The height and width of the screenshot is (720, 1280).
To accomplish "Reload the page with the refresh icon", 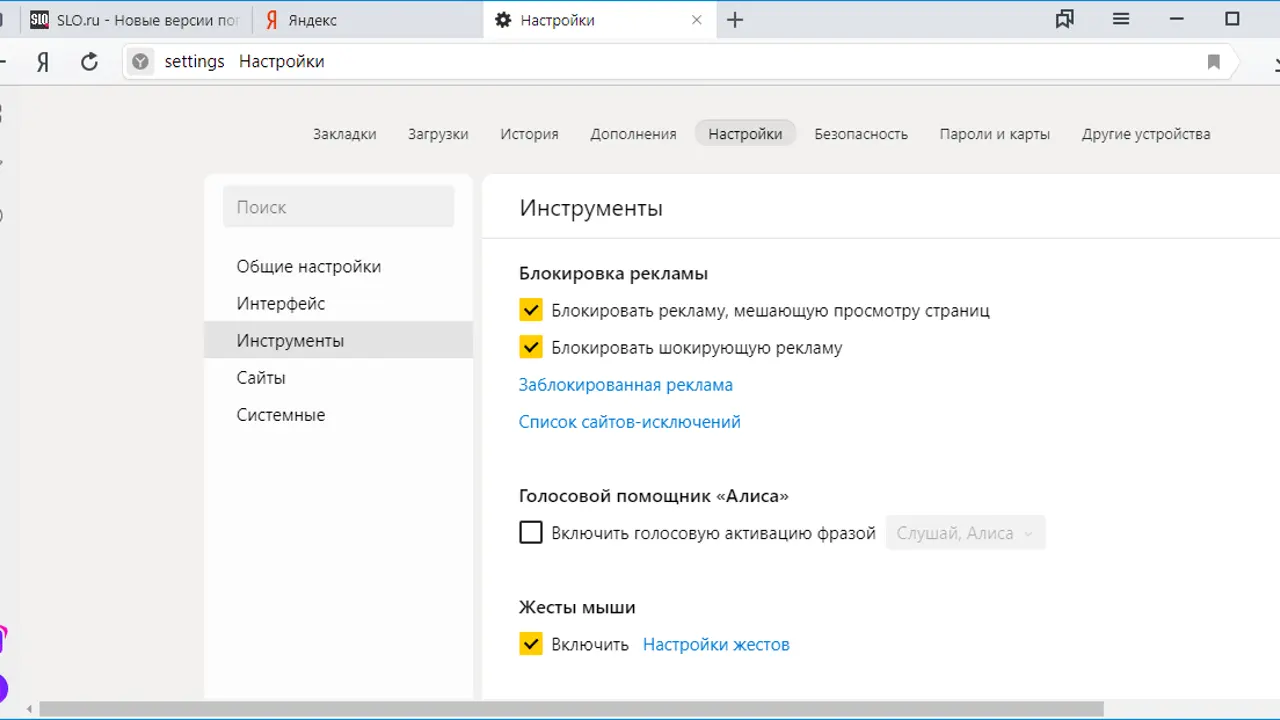I will [x=89, y=62].
